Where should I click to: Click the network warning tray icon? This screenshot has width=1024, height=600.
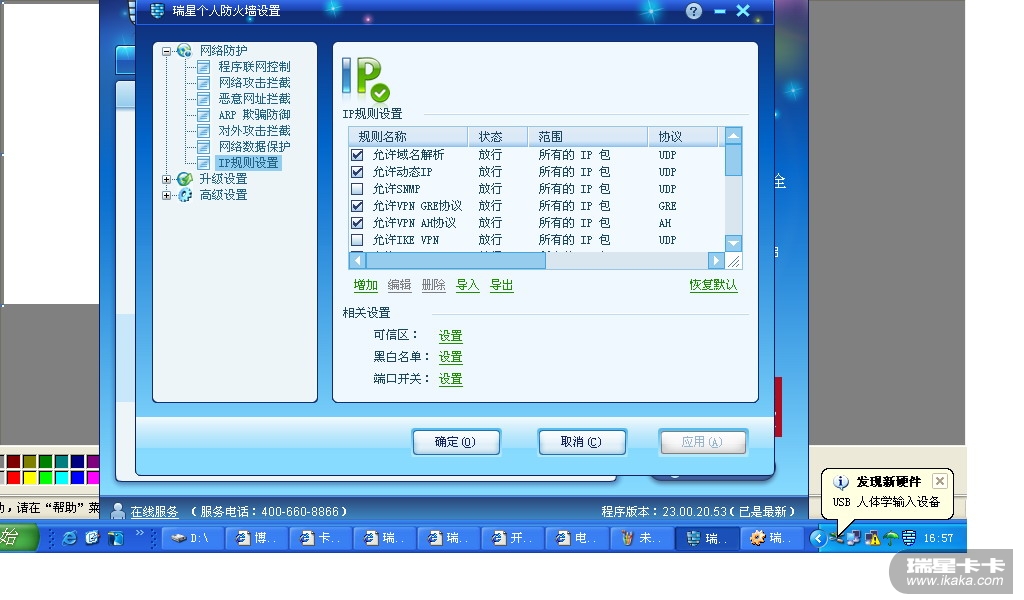[x=872, y=538]
